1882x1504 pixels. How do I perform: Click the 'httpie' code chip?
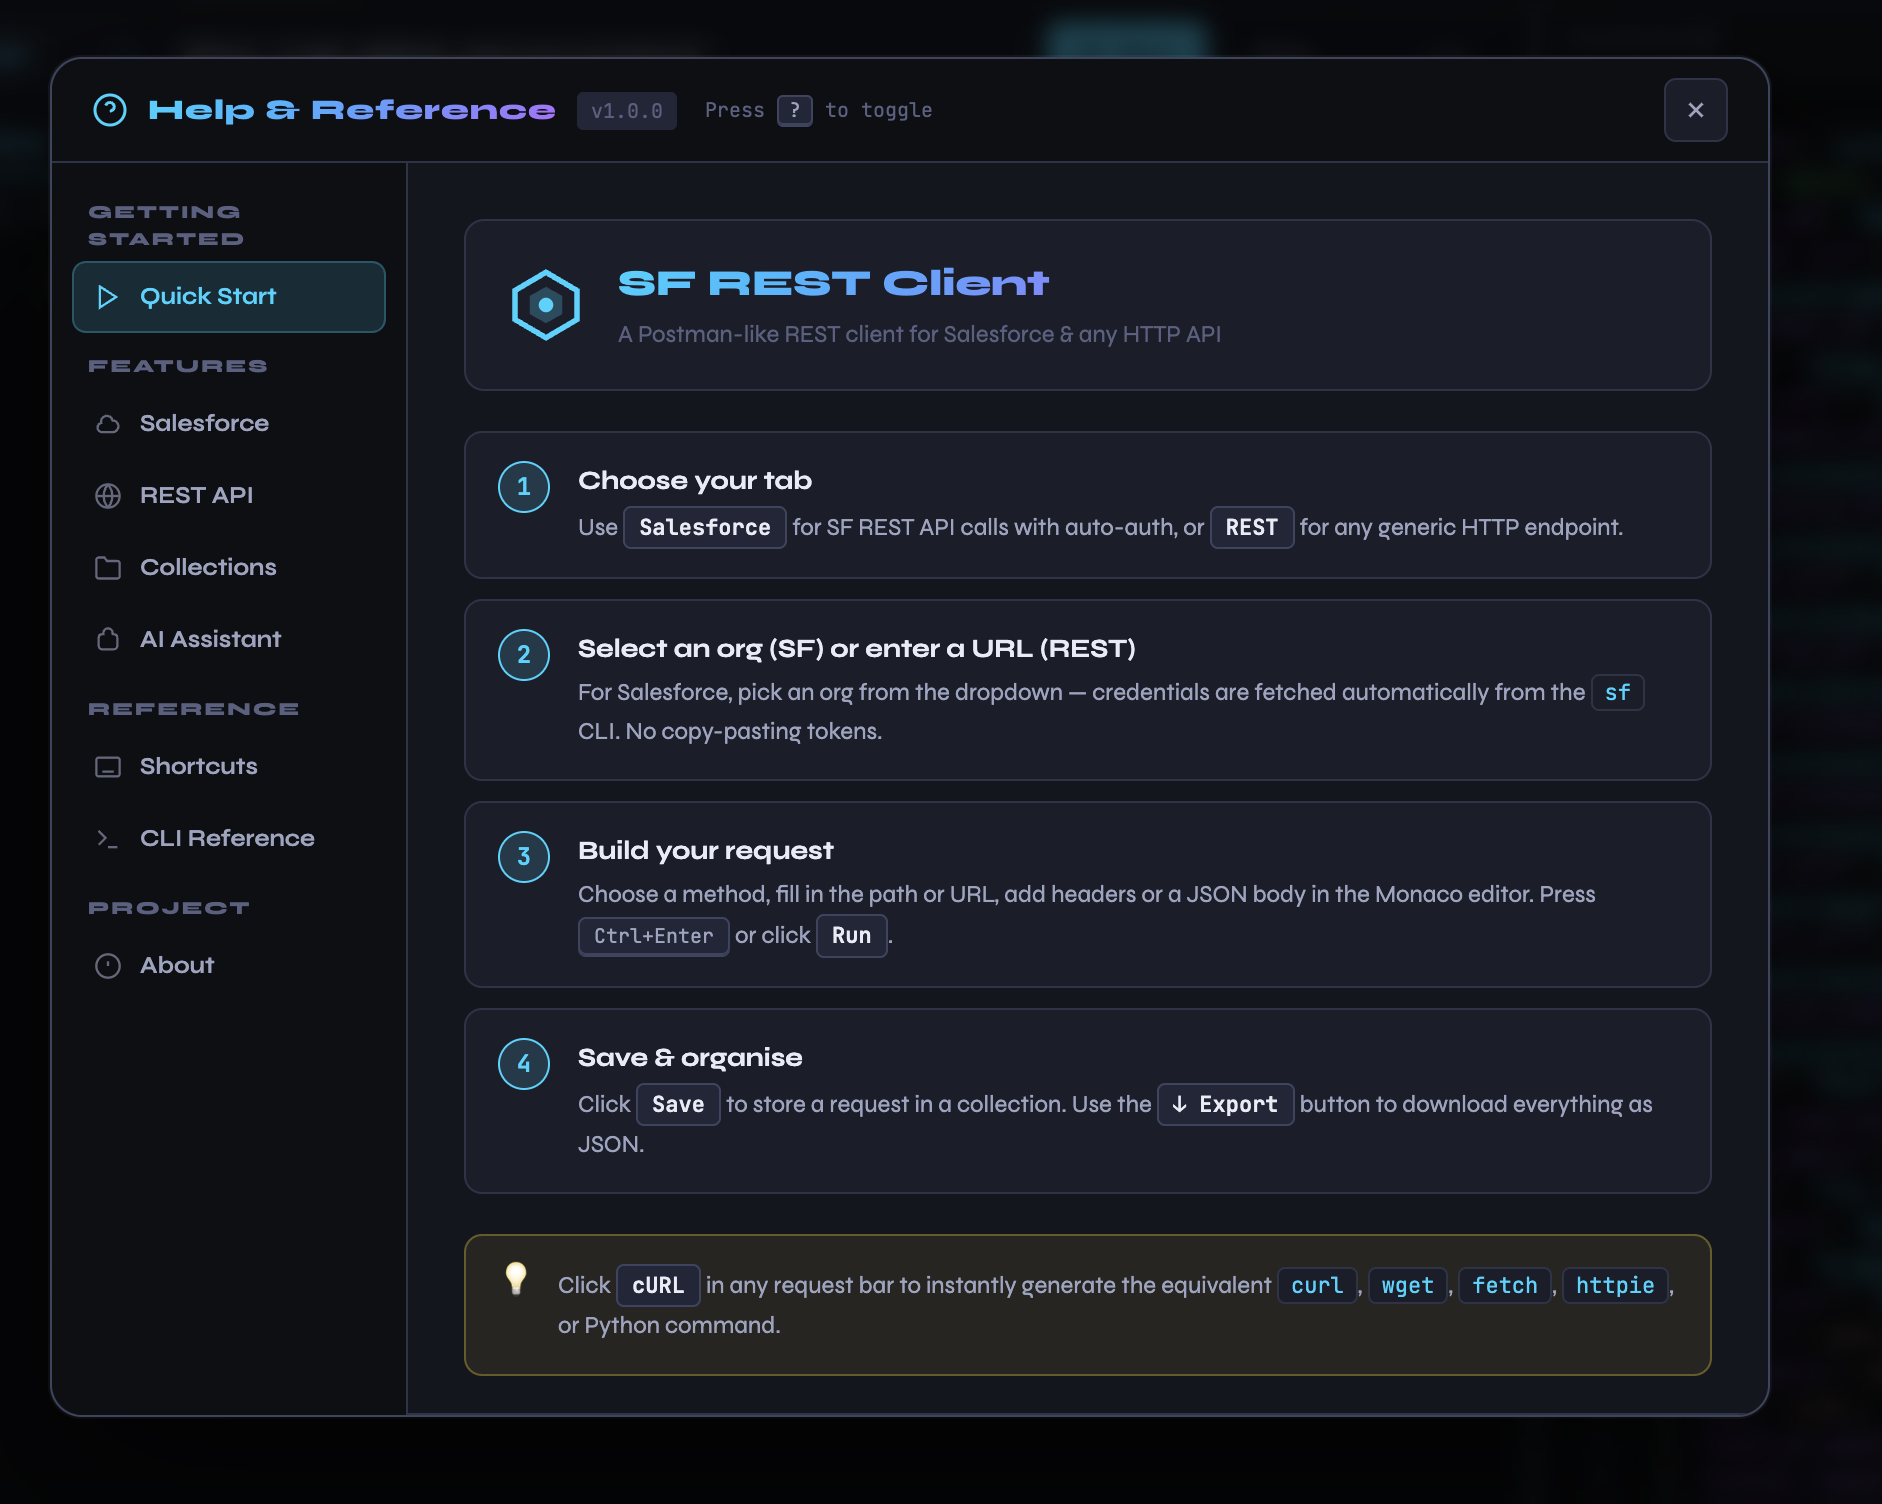(x=1615, y=1286)
